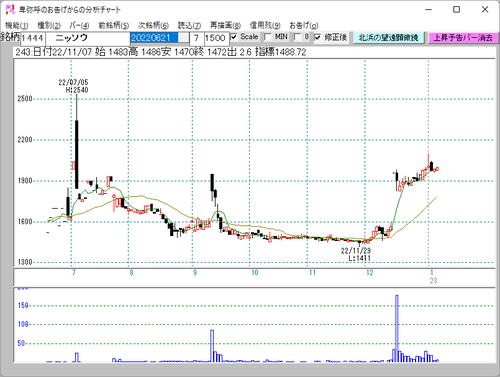Click month 12 on the time axis
This screenshot has height=377, width=500.
[370, 273]
